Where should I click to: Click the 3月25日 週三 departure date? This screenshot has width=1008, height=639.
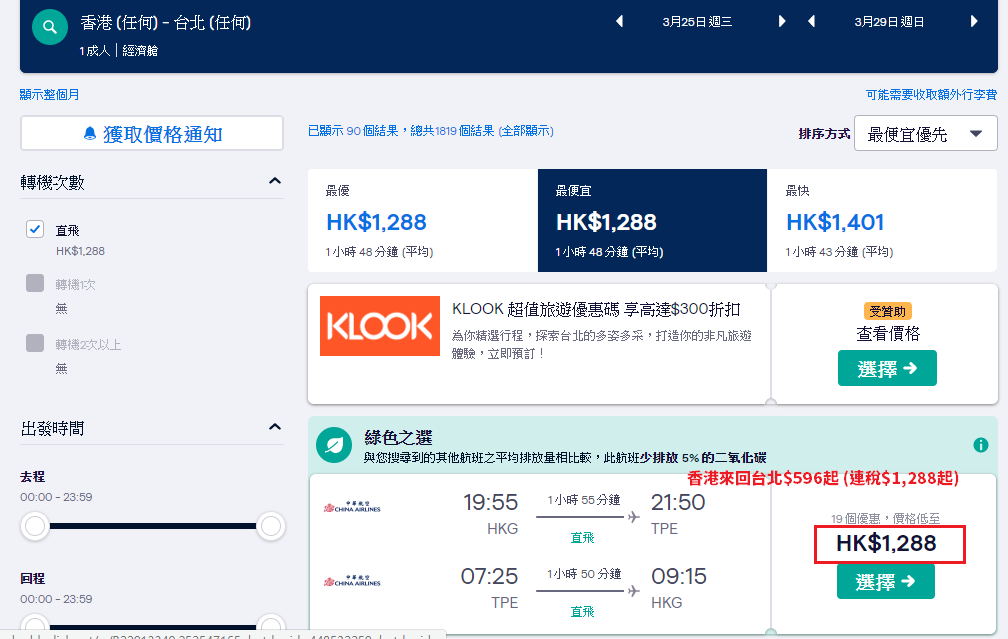(x=698, y=22)
